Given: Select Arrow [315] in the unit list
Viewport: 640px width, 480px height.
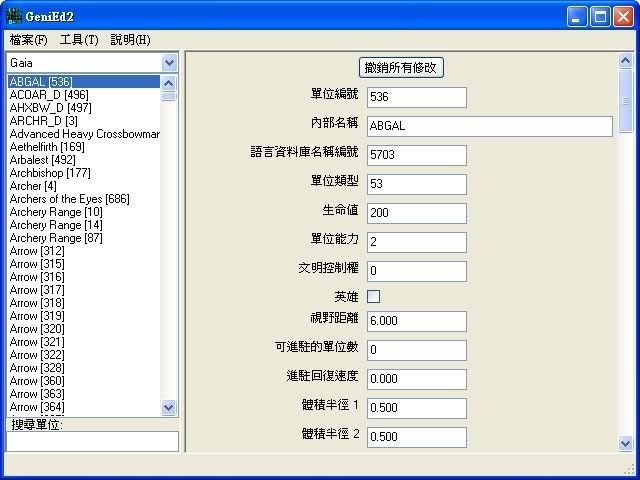Looking at the screenshot, I should click(84, 264).
